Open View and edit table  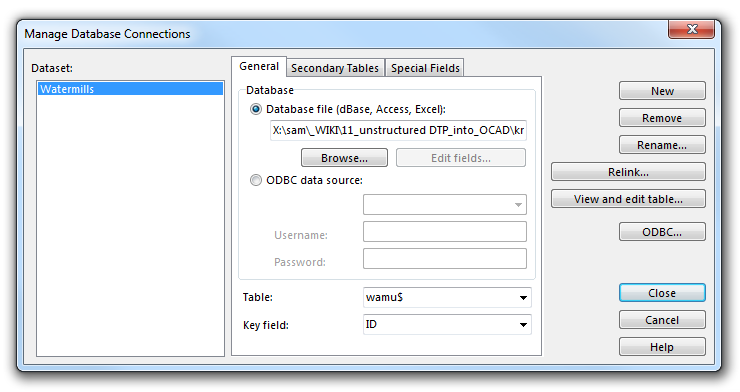628,199
